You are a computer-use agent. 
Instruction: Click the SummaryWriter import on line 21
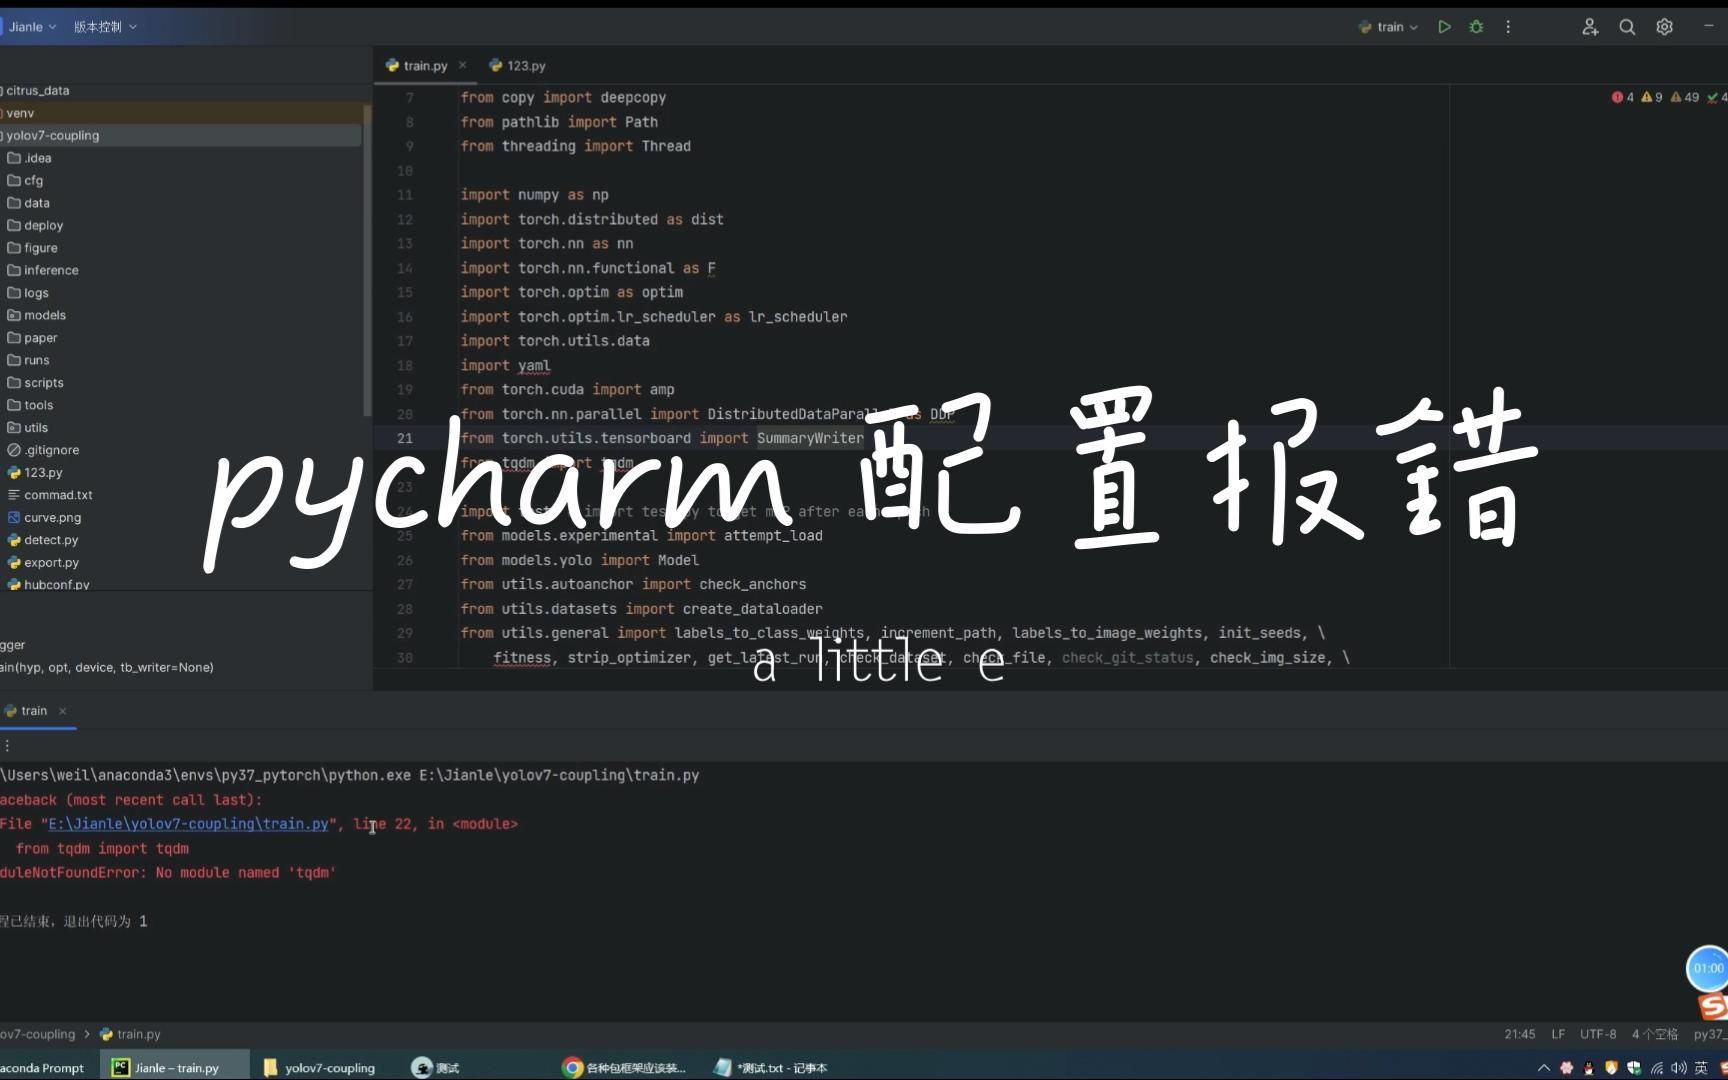pyautogui.click(x=810, y=438)
